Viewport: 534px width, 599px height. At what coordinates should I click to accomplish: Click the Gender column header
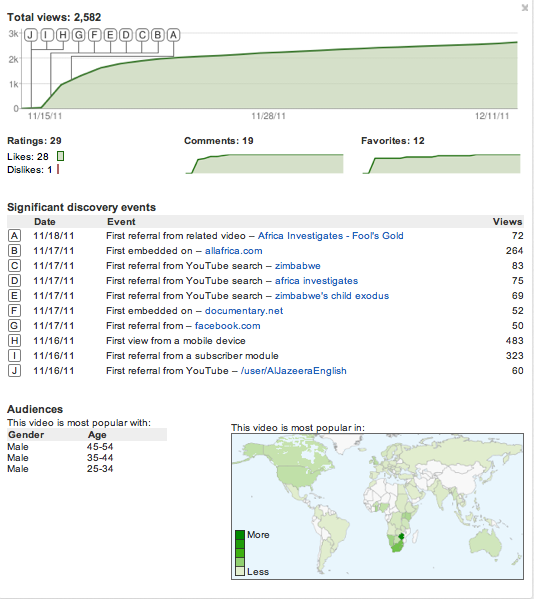tap(26, 435)
